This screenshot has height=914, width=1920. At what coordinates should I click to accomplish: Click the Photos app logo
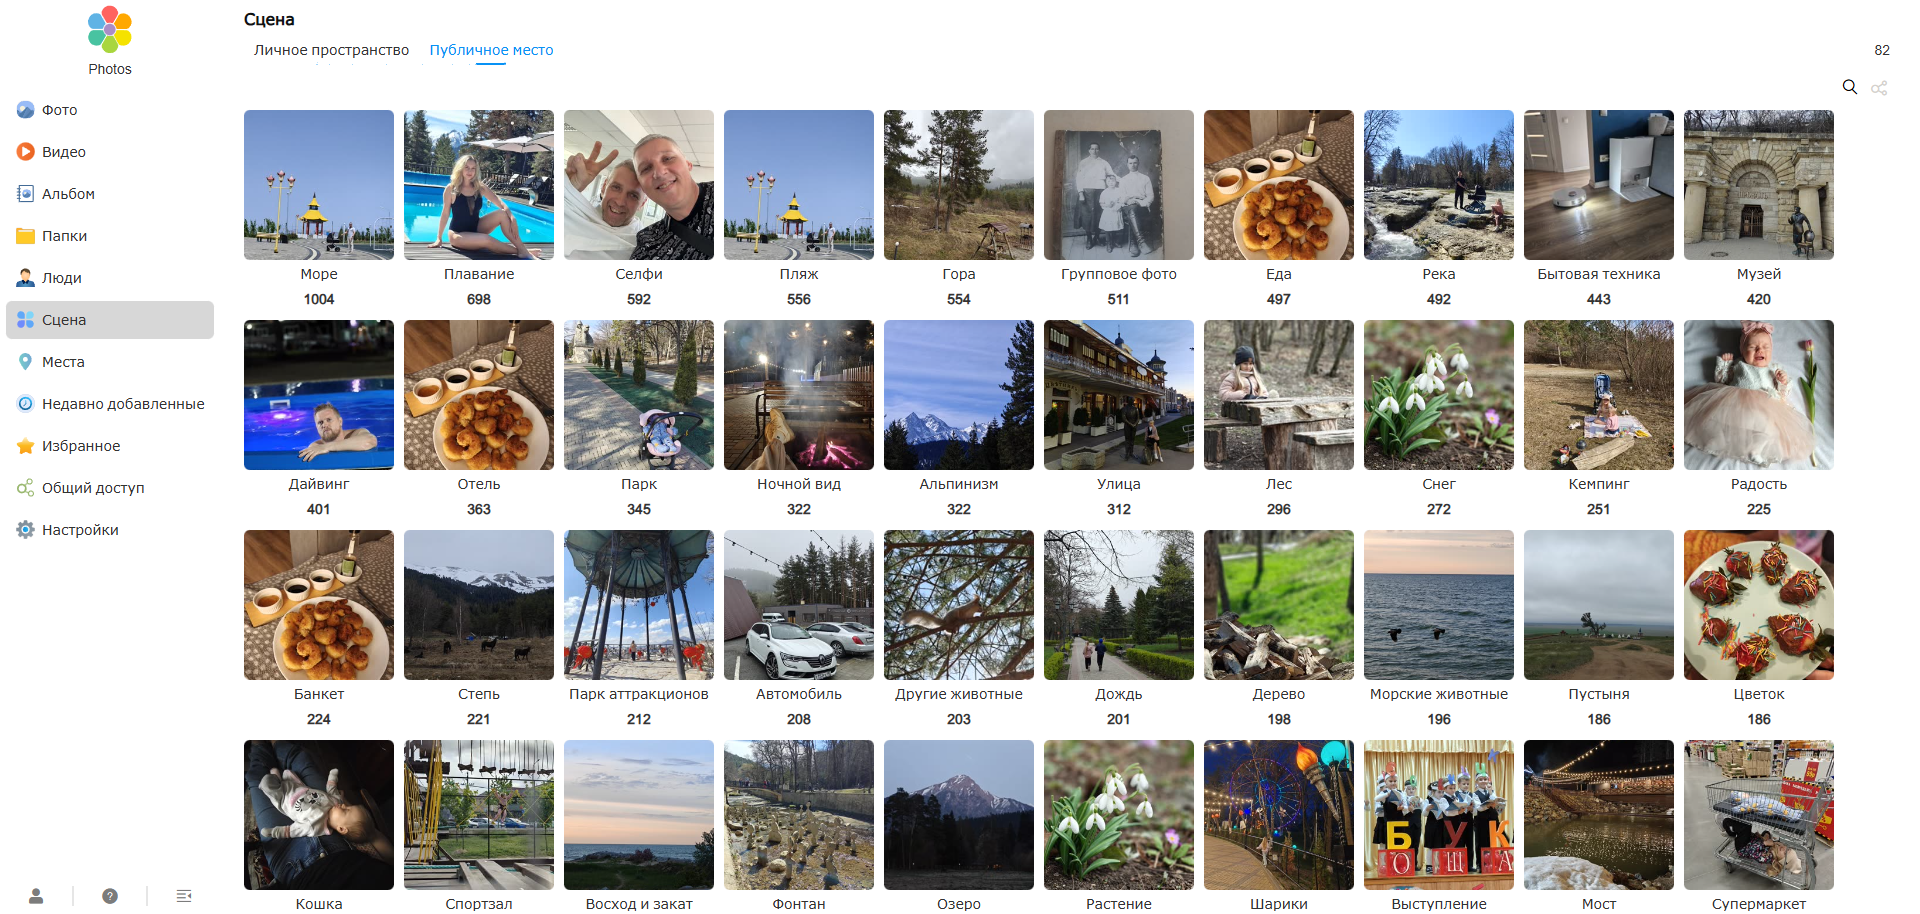(110, 30)
